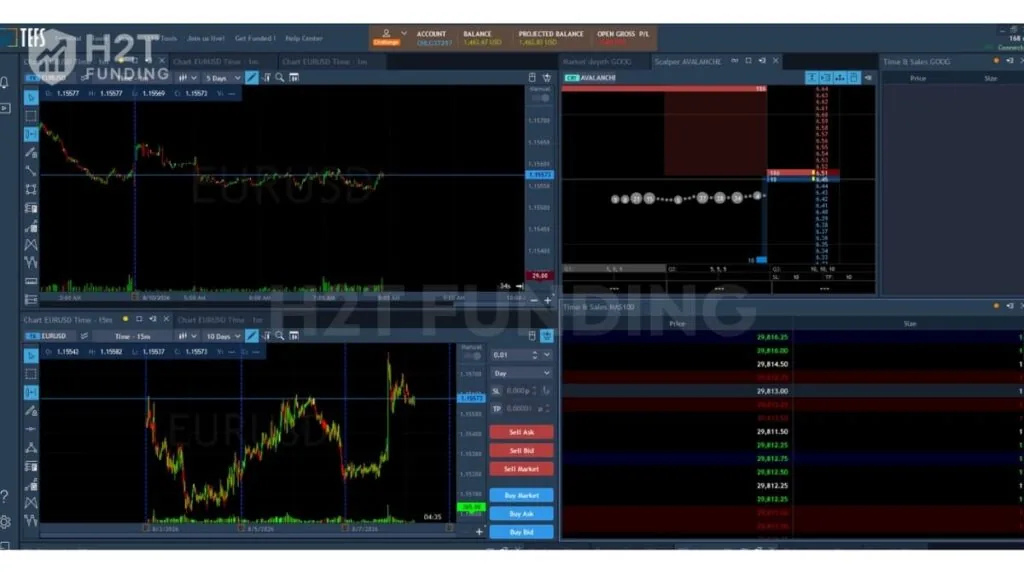Click the account user icon

click(x=386, y=33)
